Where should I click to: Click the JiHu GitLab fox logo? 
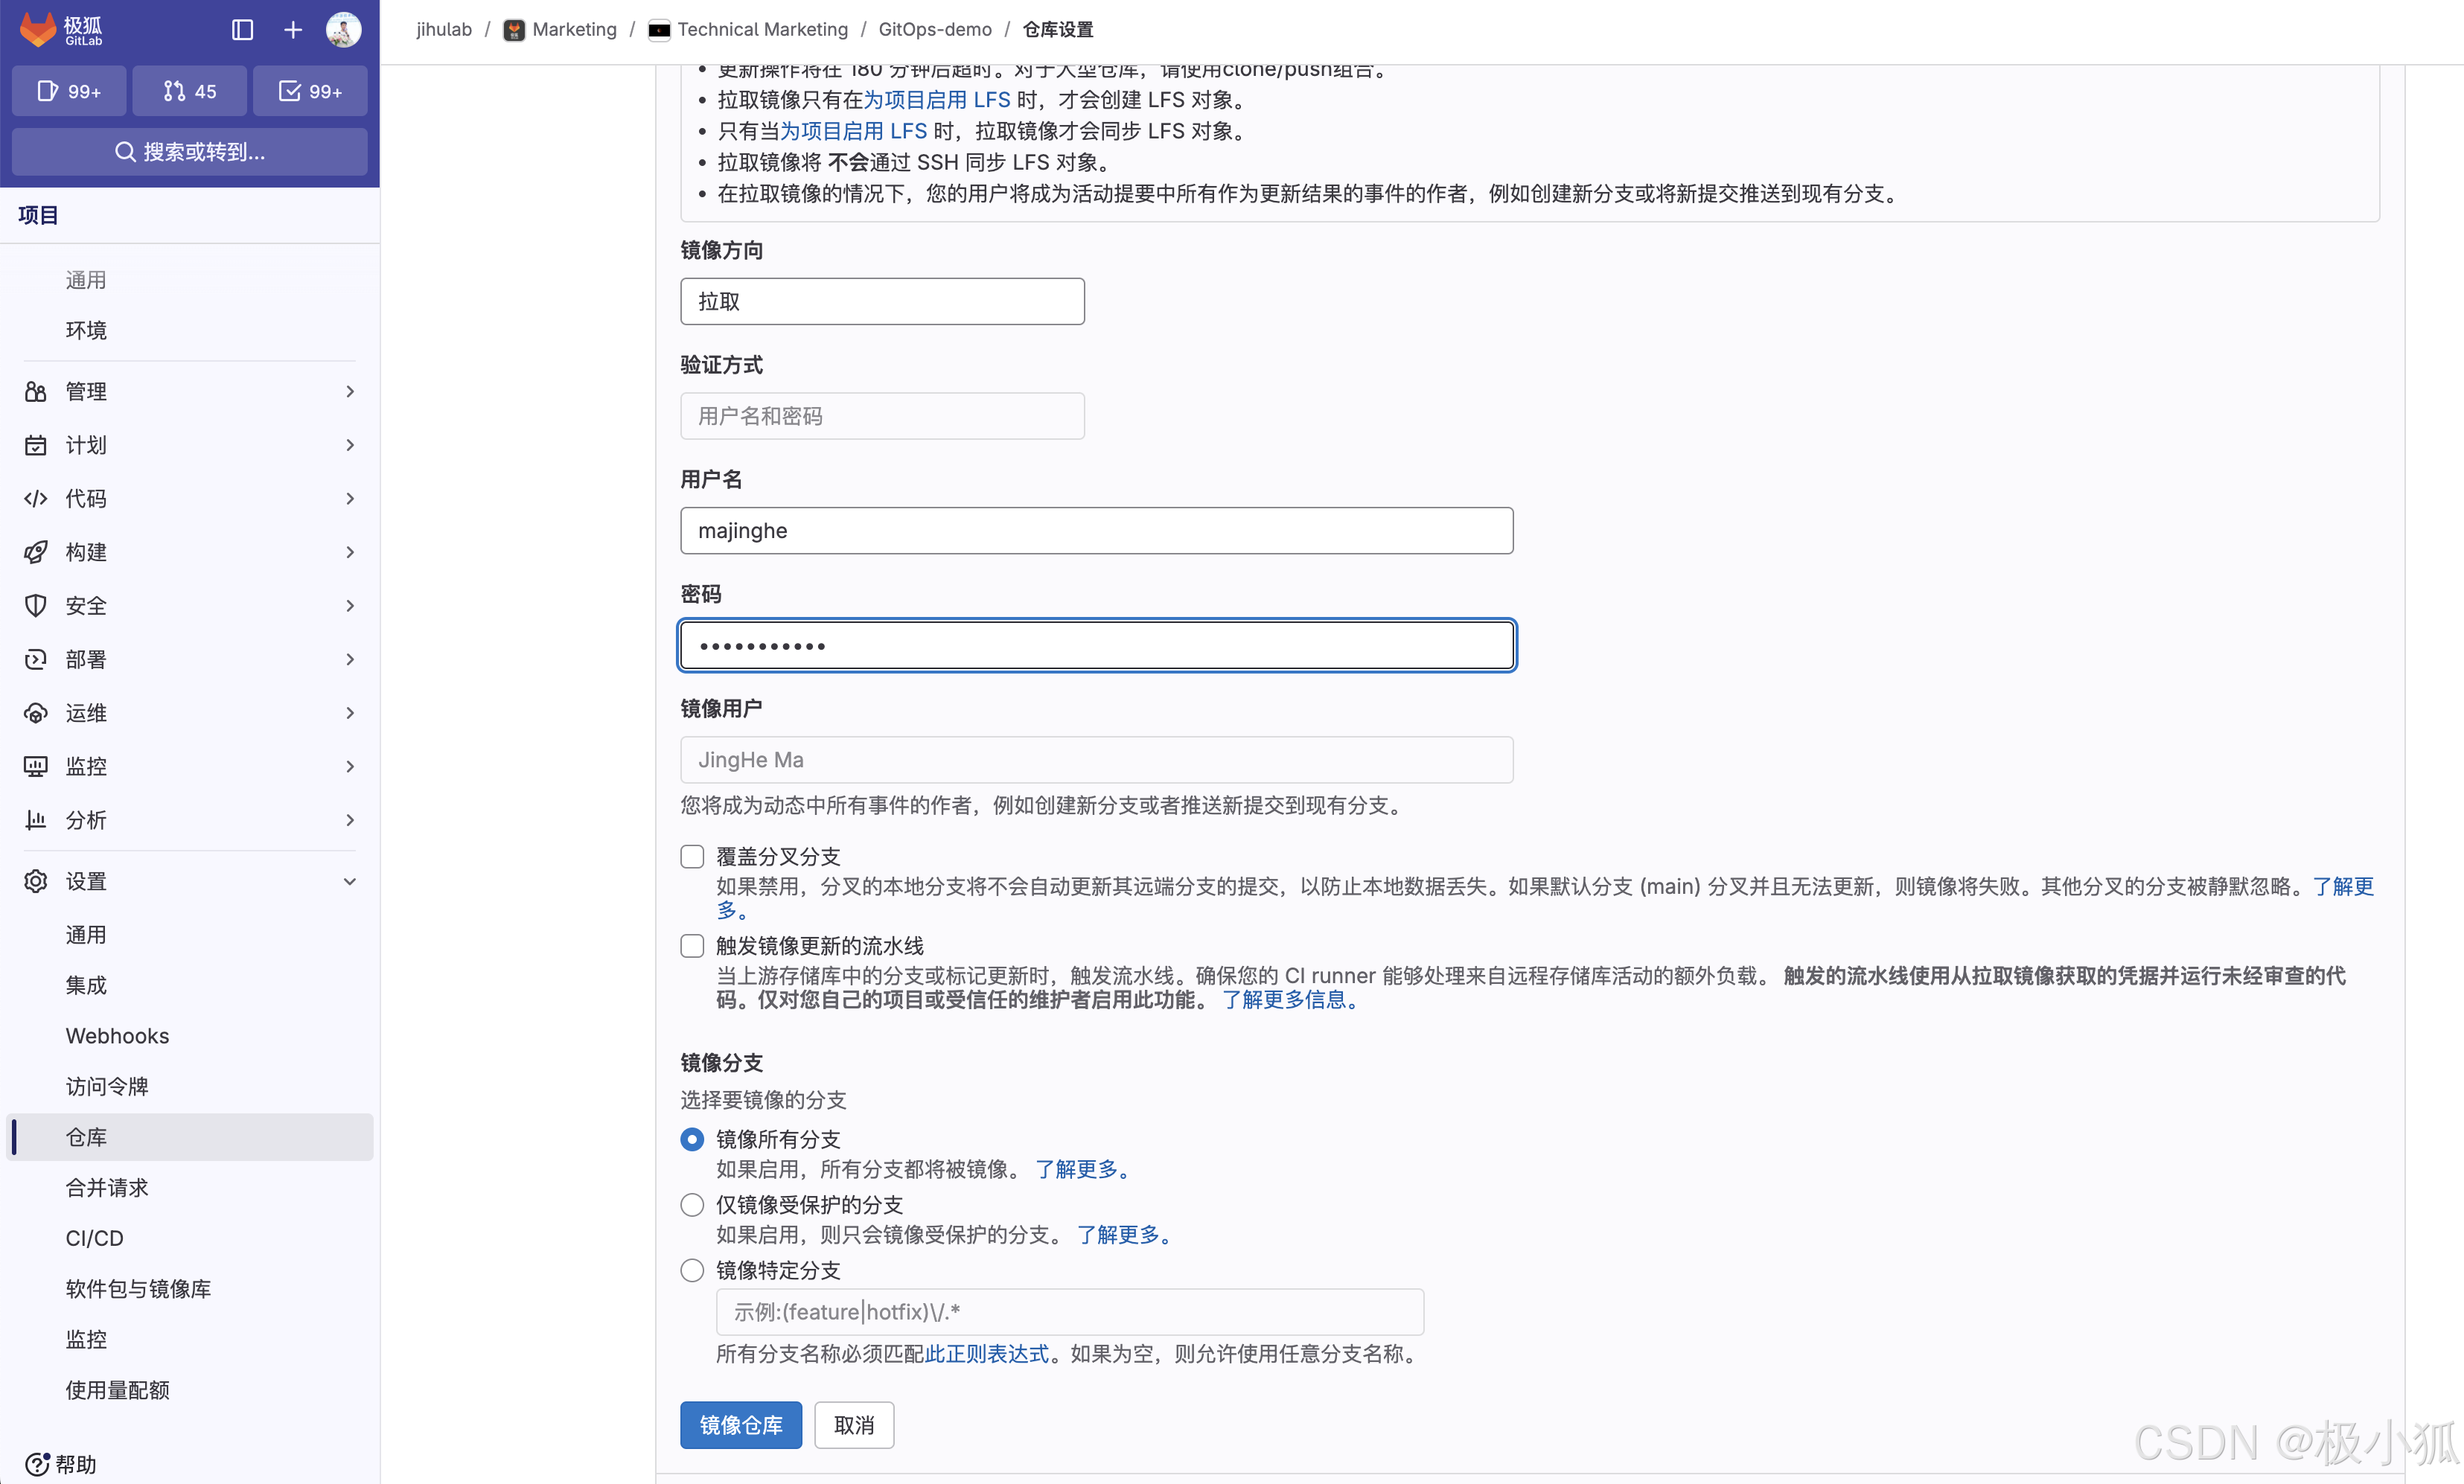[38, 29]
